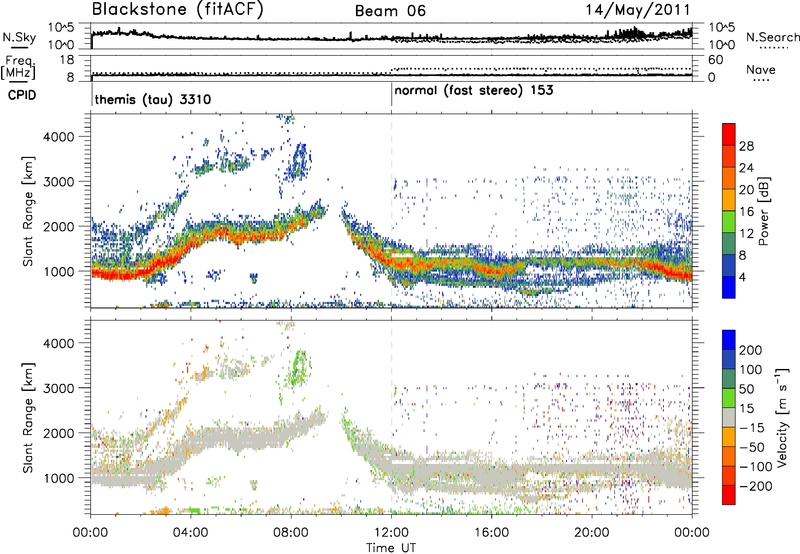Click the 'Freq. [MHz]' axis label
Screen dimensions: 800x554
[x=18, y=67]
